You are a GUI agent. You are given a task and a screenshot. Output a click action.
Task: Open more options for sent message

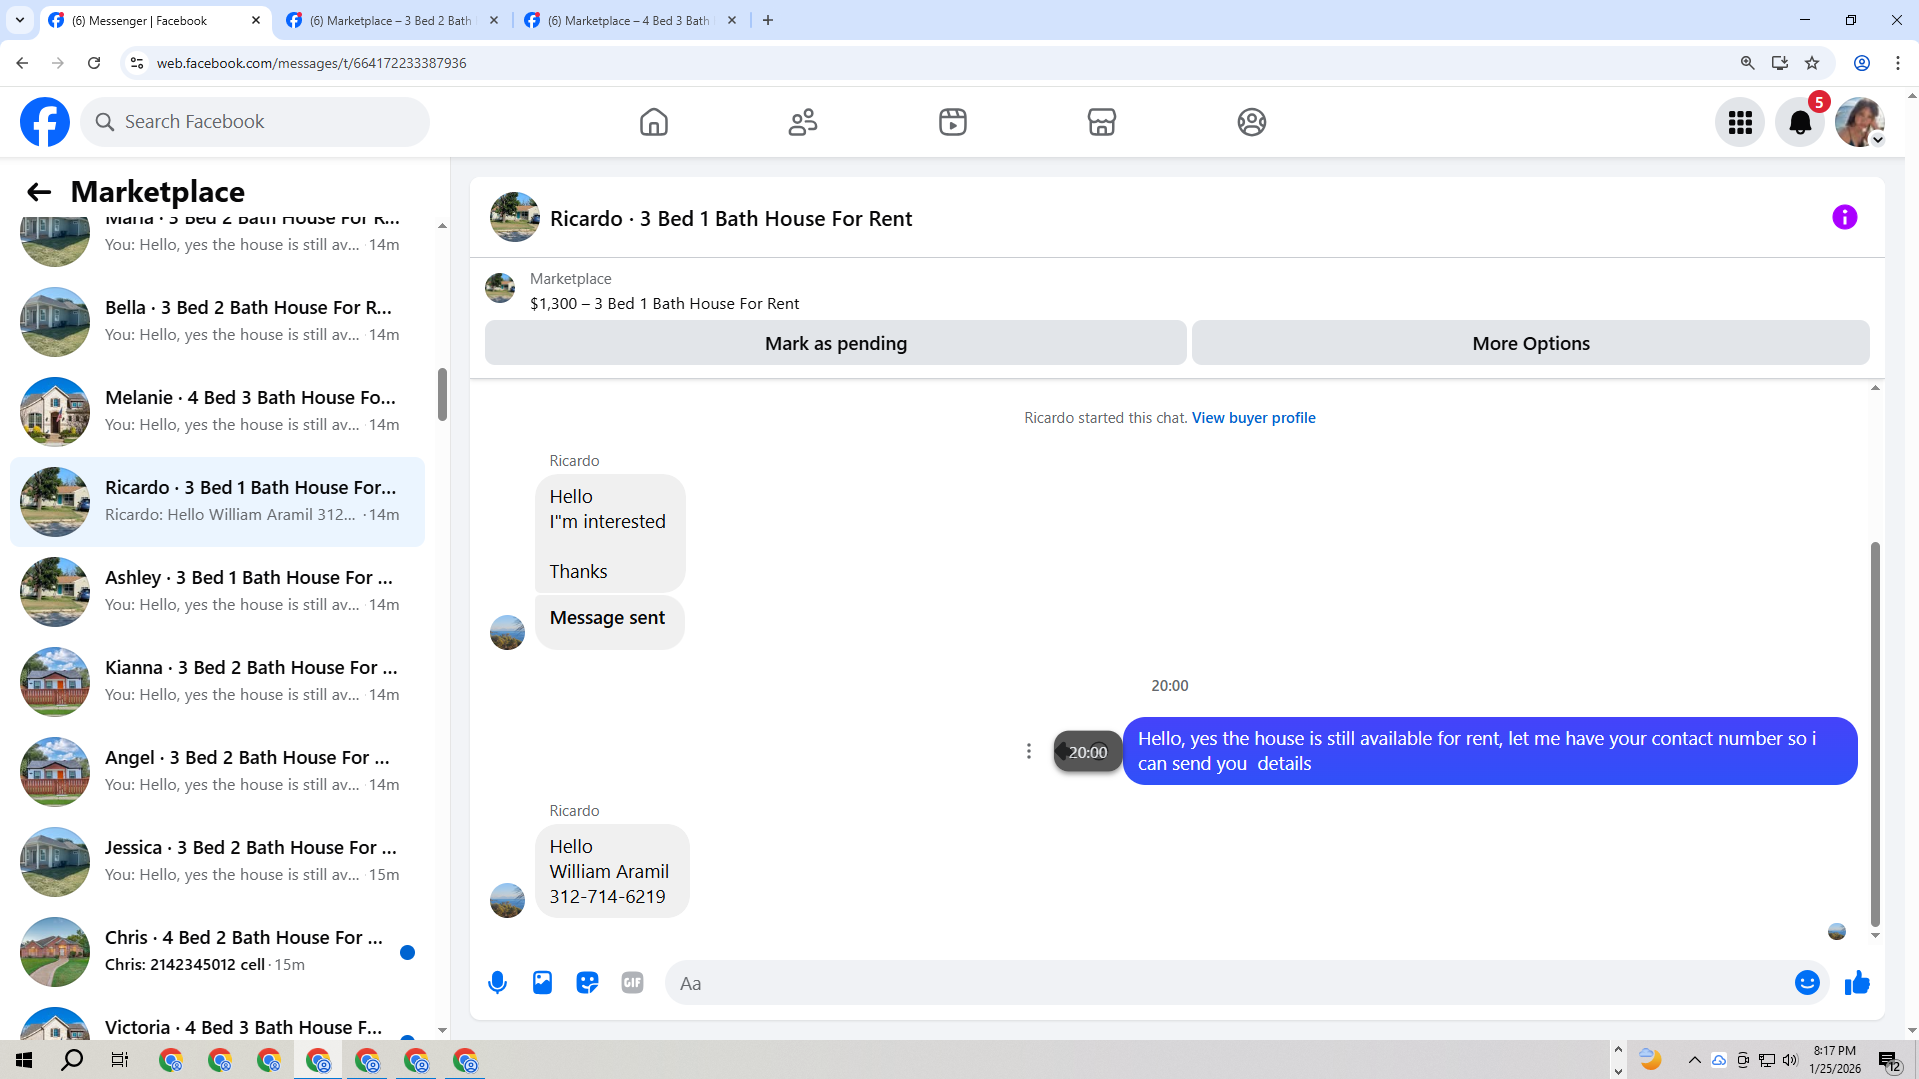click(1028, 751)
